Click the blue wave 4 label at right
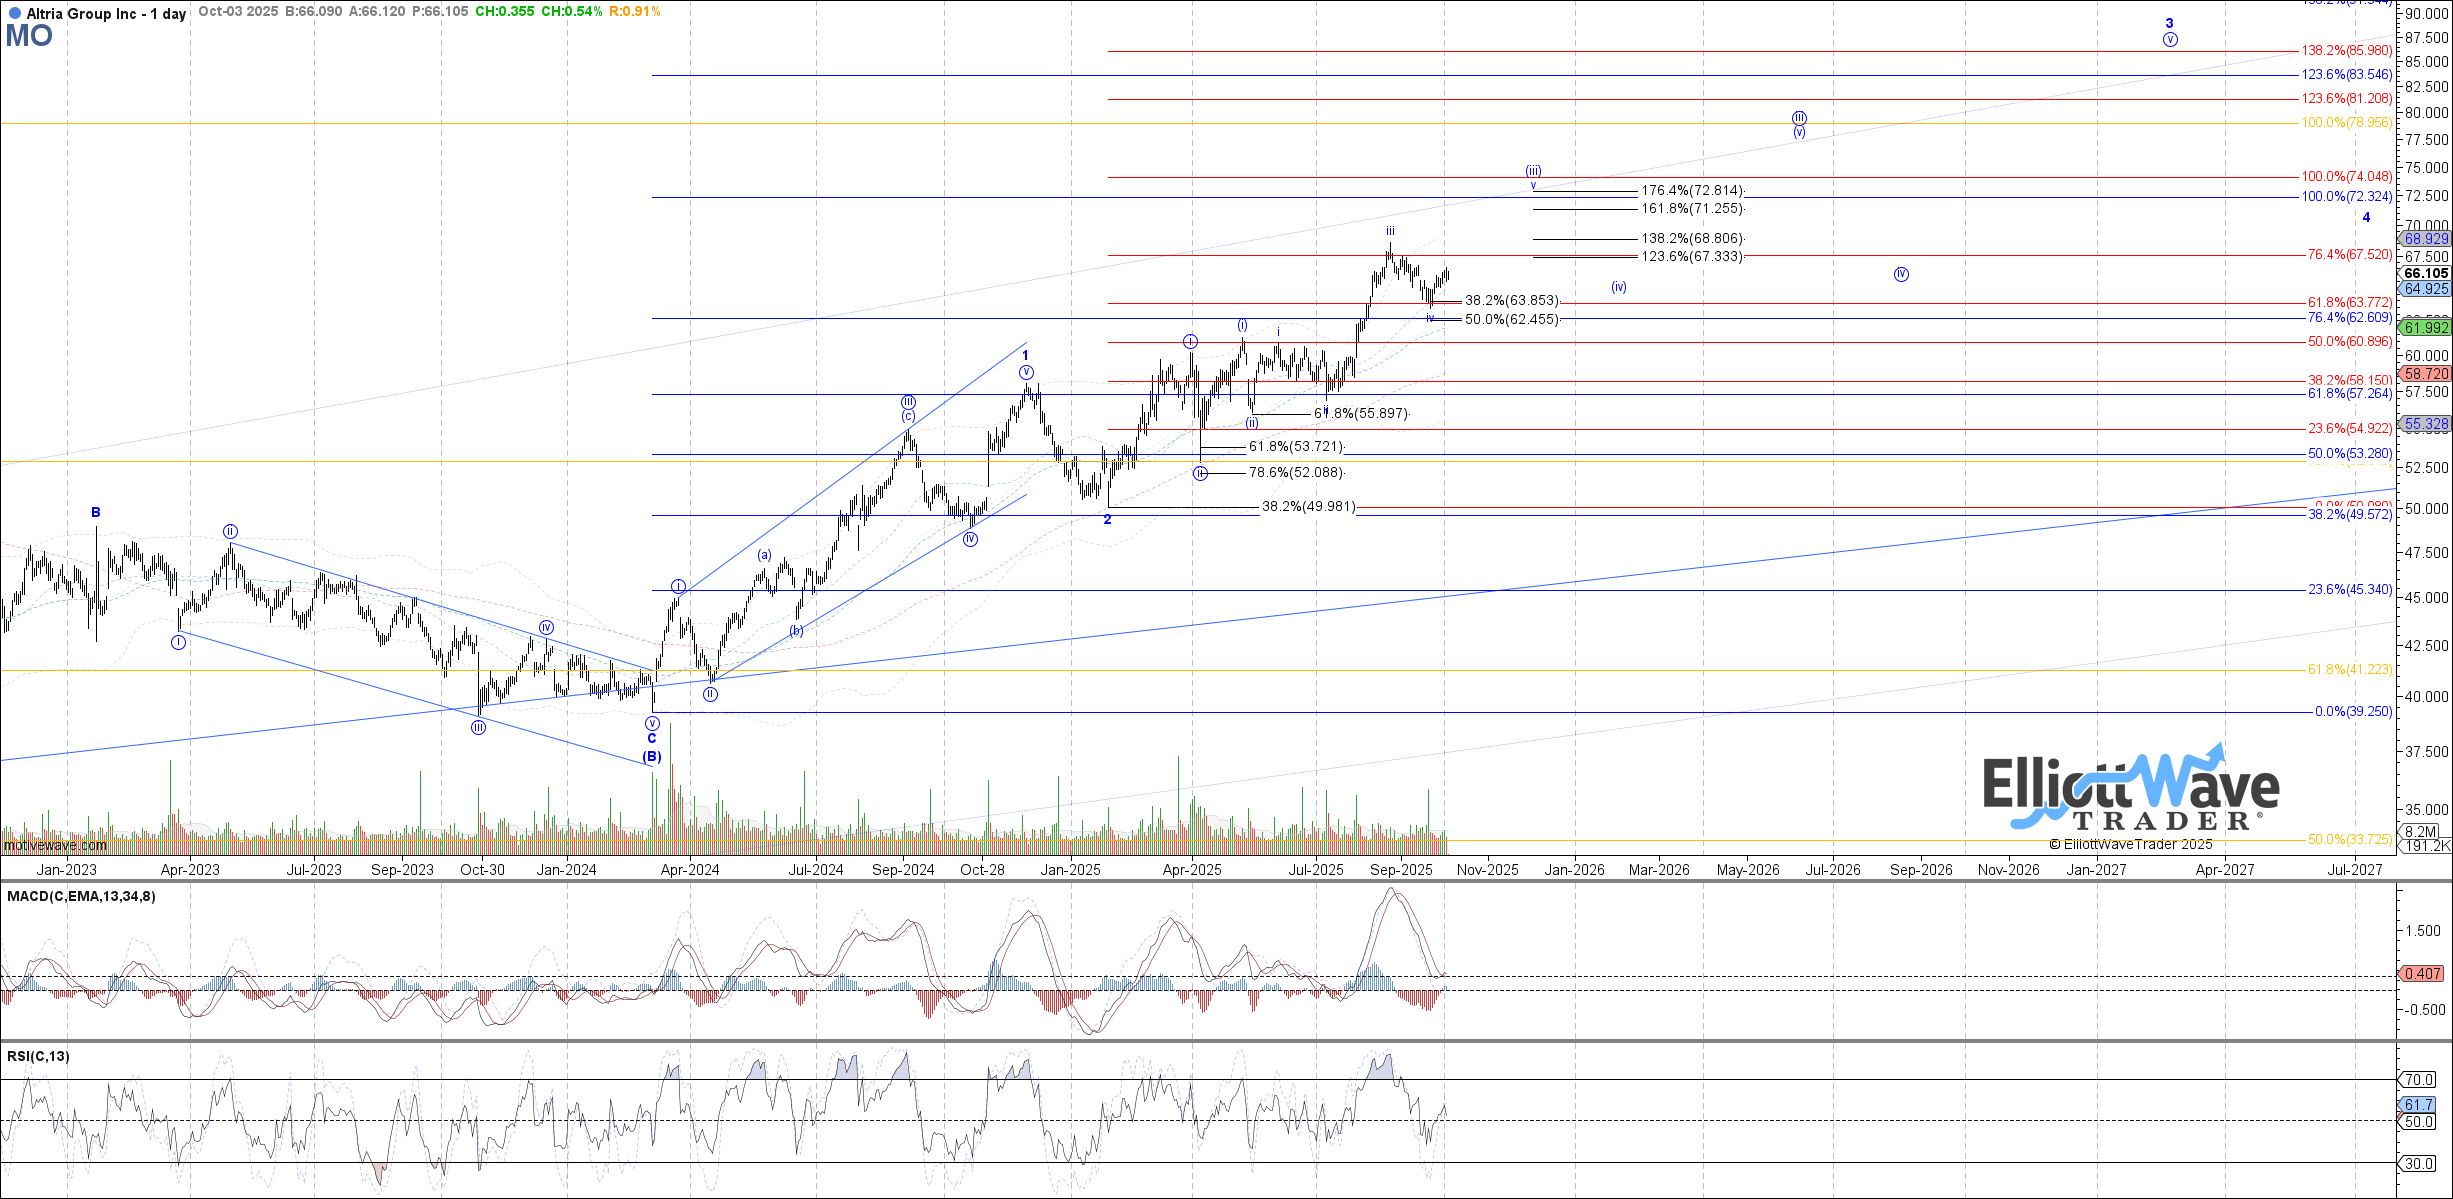 pos(2366,218)
